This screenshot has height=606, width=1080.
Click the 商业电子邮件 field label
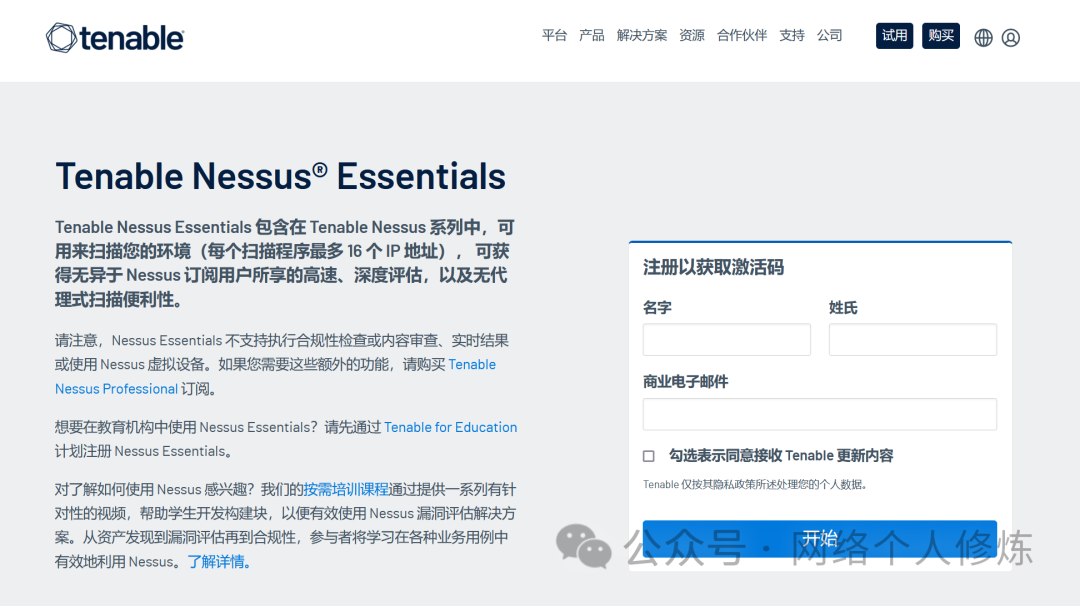tap(685, 382)
